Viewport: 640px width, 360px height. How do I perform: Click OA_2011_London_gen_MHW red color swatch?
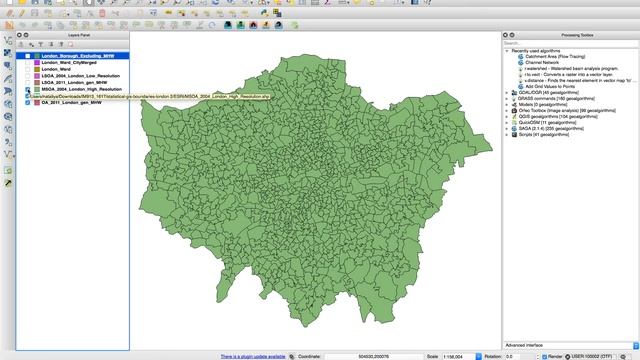[x=37, y=102]
